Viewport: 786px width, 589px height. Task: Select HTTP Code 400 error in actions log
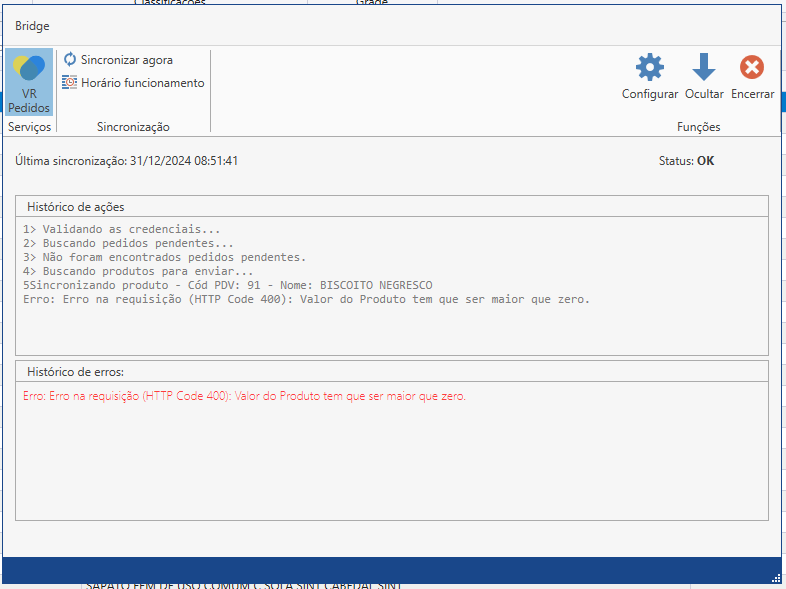pos(306,300)
